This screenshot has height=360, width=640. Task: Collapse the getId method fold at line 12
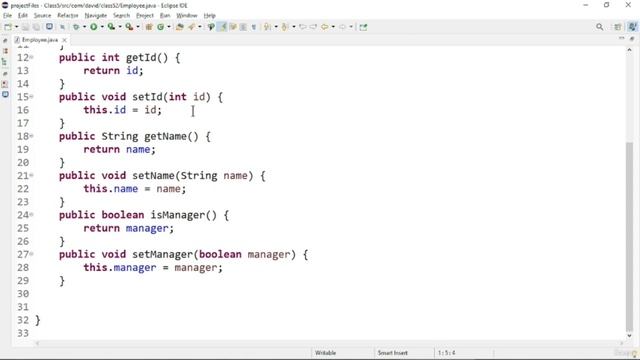coord(31,58)
